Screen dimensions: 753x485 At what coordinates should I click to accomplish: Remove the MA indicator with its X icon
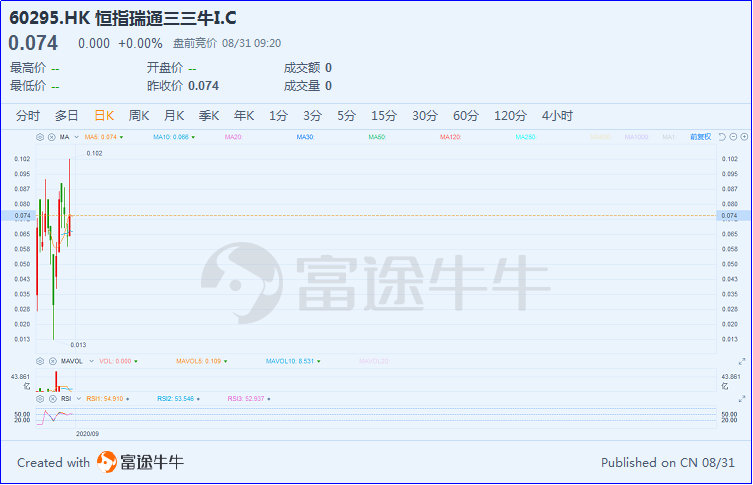(51, 137)
